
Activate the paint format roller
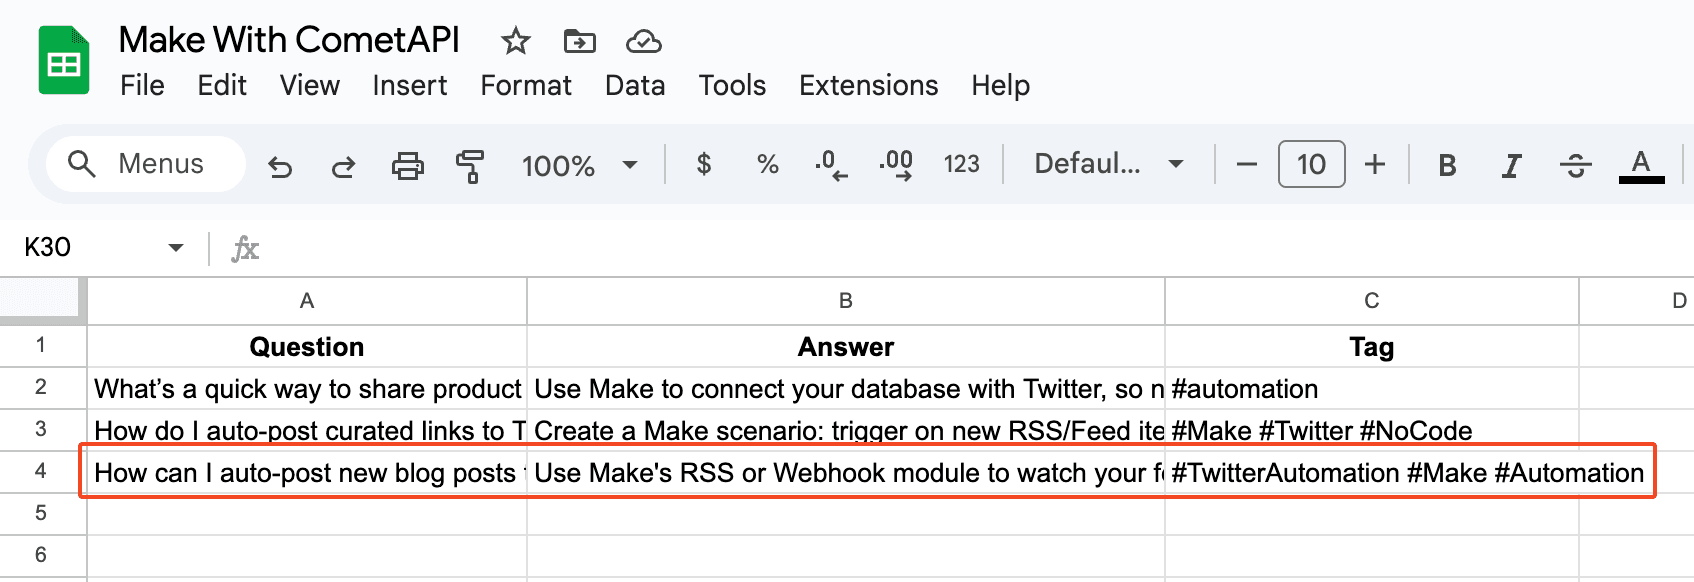469,165
